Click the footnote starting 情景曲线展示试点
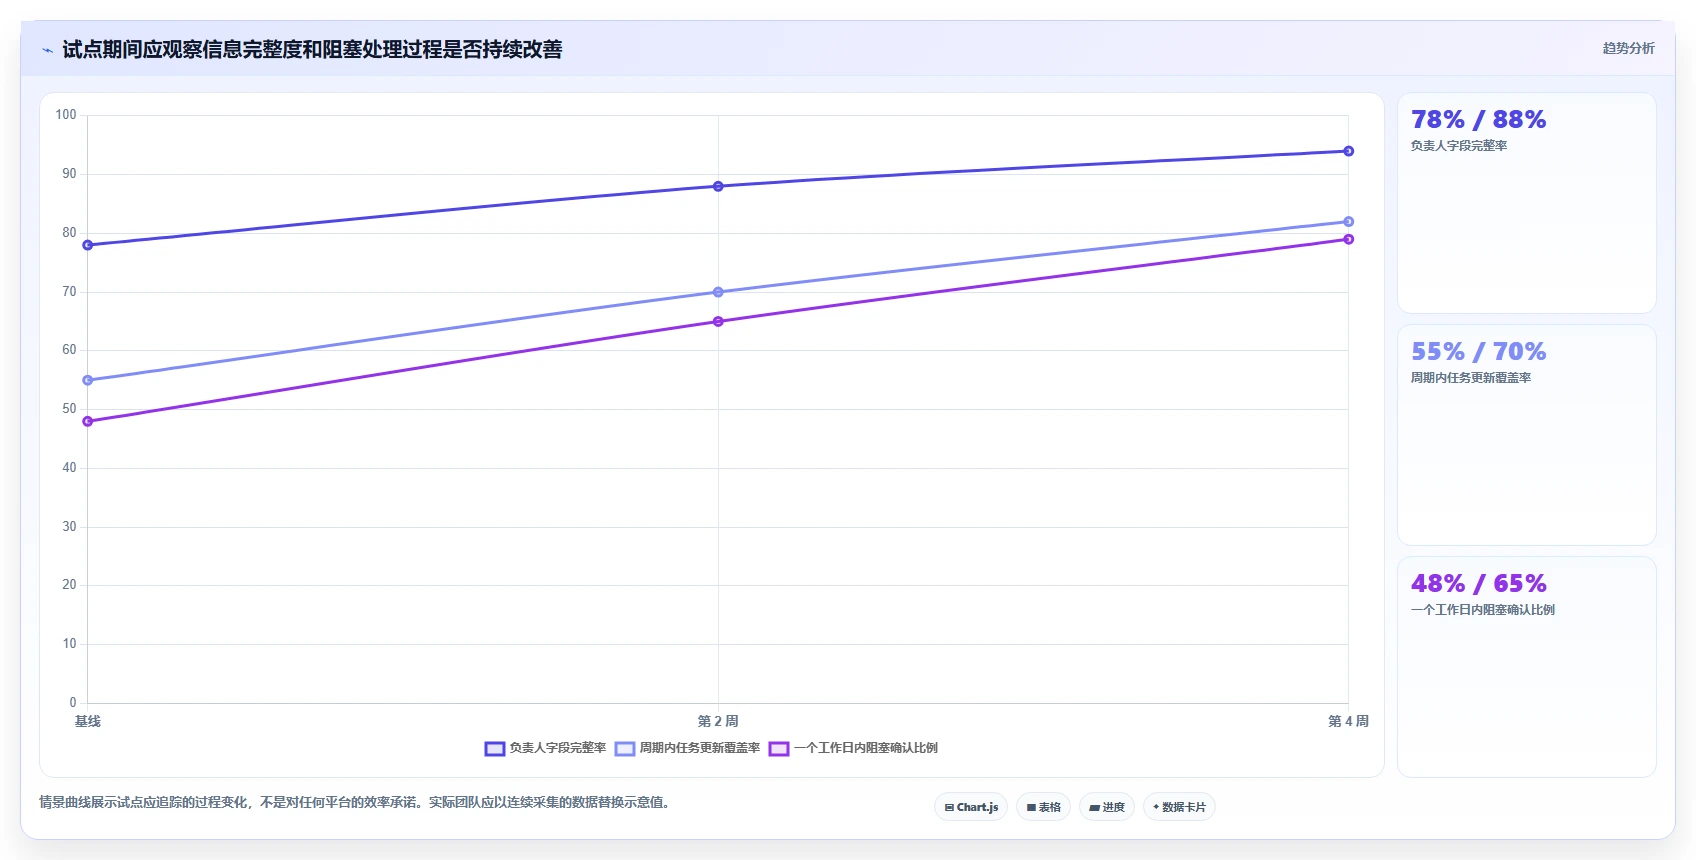Image resolution: width=1696 pixels, height=860 pixels. click(x=354, y=802)
